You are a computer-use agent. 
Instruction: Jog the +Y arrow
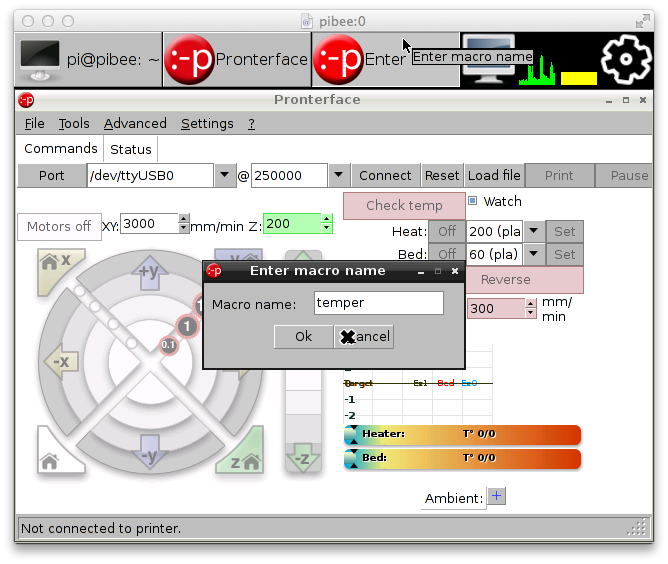point(150,273)
